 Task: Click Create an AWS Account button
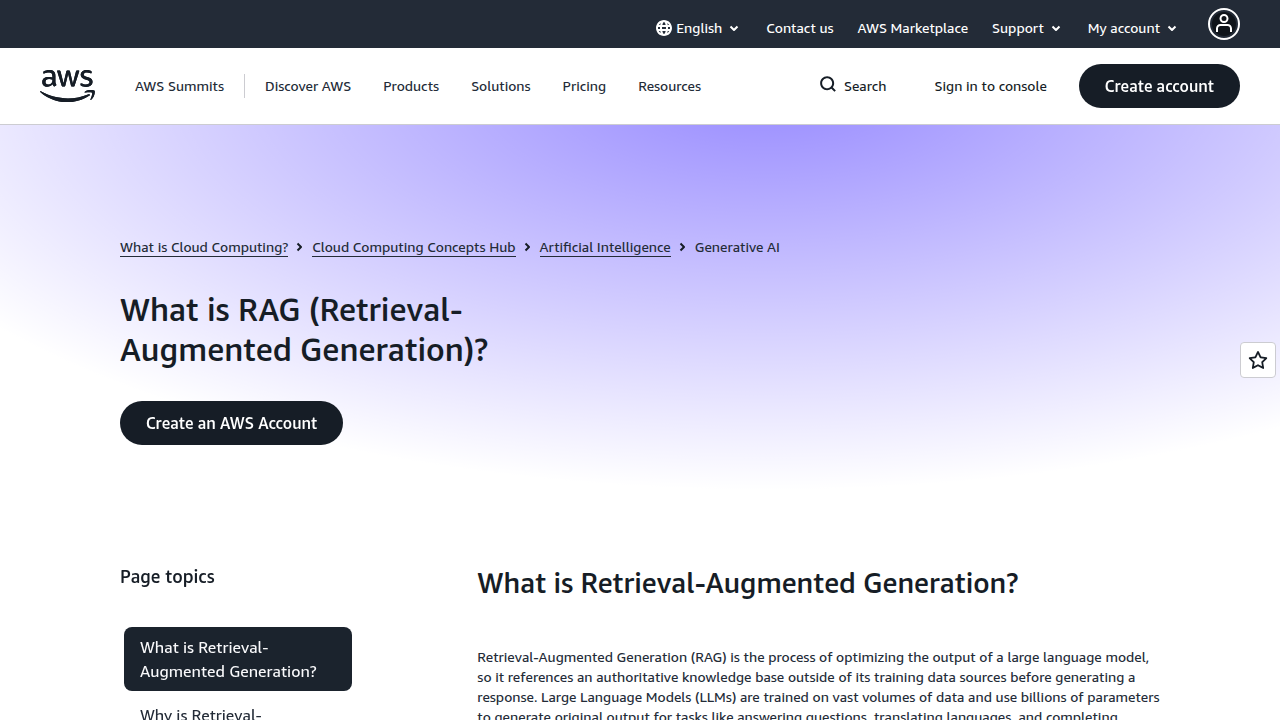click(x=231, y=423)
